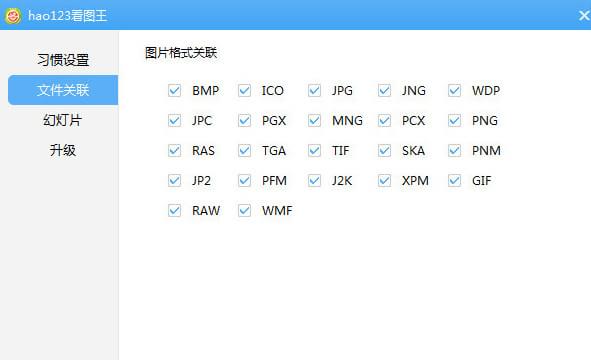
Task: Uncheck the PCX checkbox
Action: point(384,121)
